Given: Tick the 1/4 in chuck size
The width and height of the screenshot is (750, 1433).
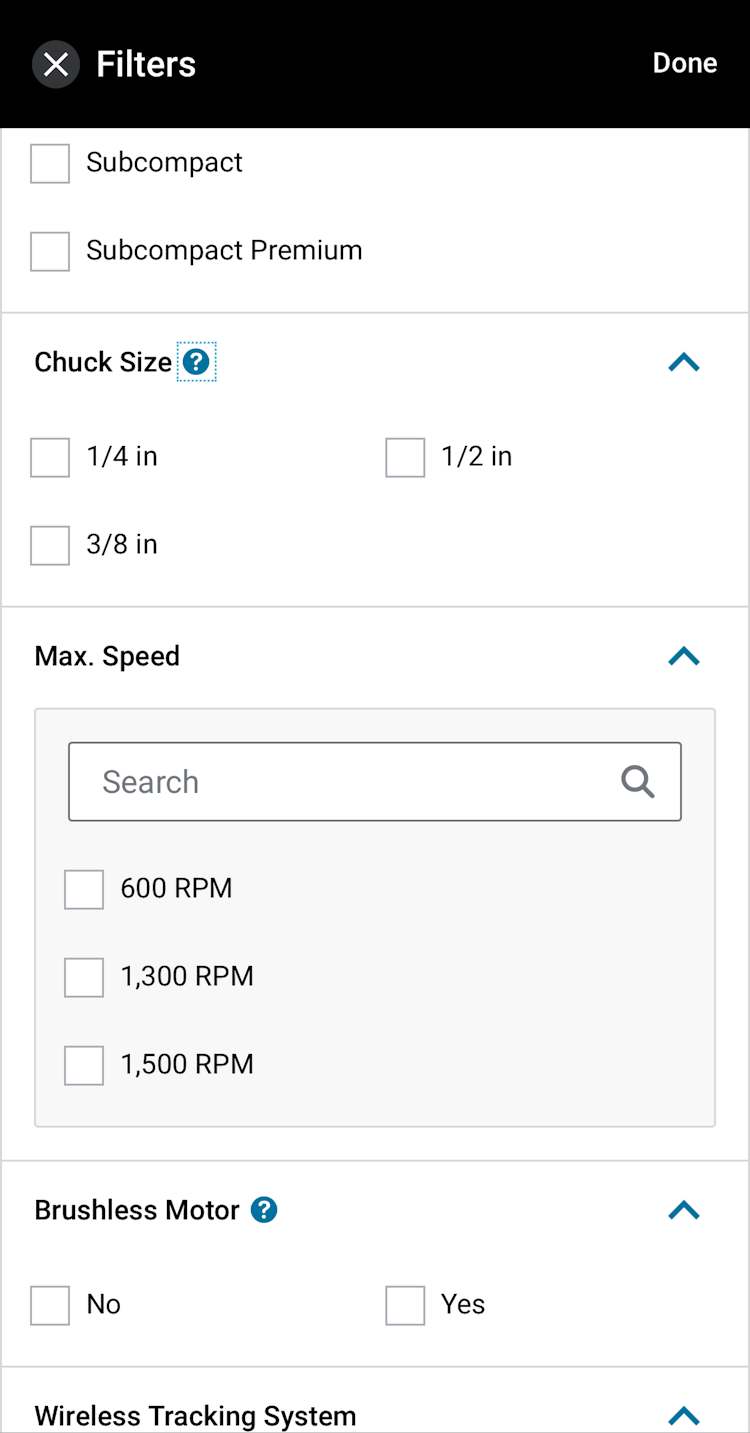Looking at the screenshot, I should (50, 457).
